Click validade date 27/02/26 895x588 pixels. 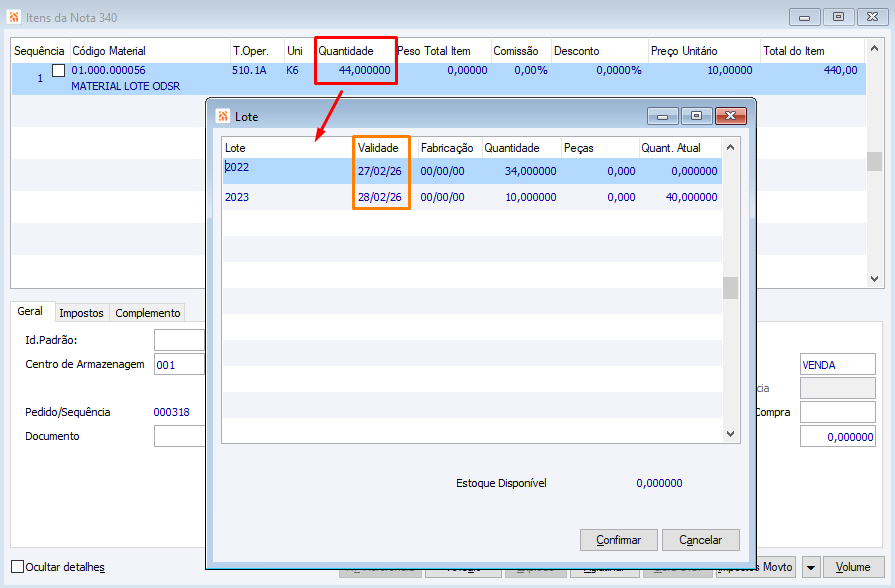coord(380,171)
